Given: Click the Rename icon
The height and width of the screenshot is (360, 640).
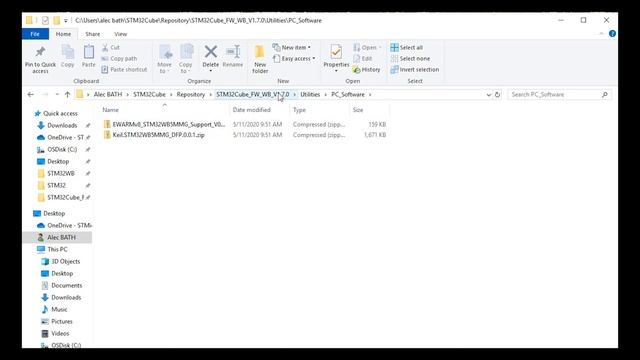Looking at the screenshot, I should pyautogui.click(x=233, y=52).
